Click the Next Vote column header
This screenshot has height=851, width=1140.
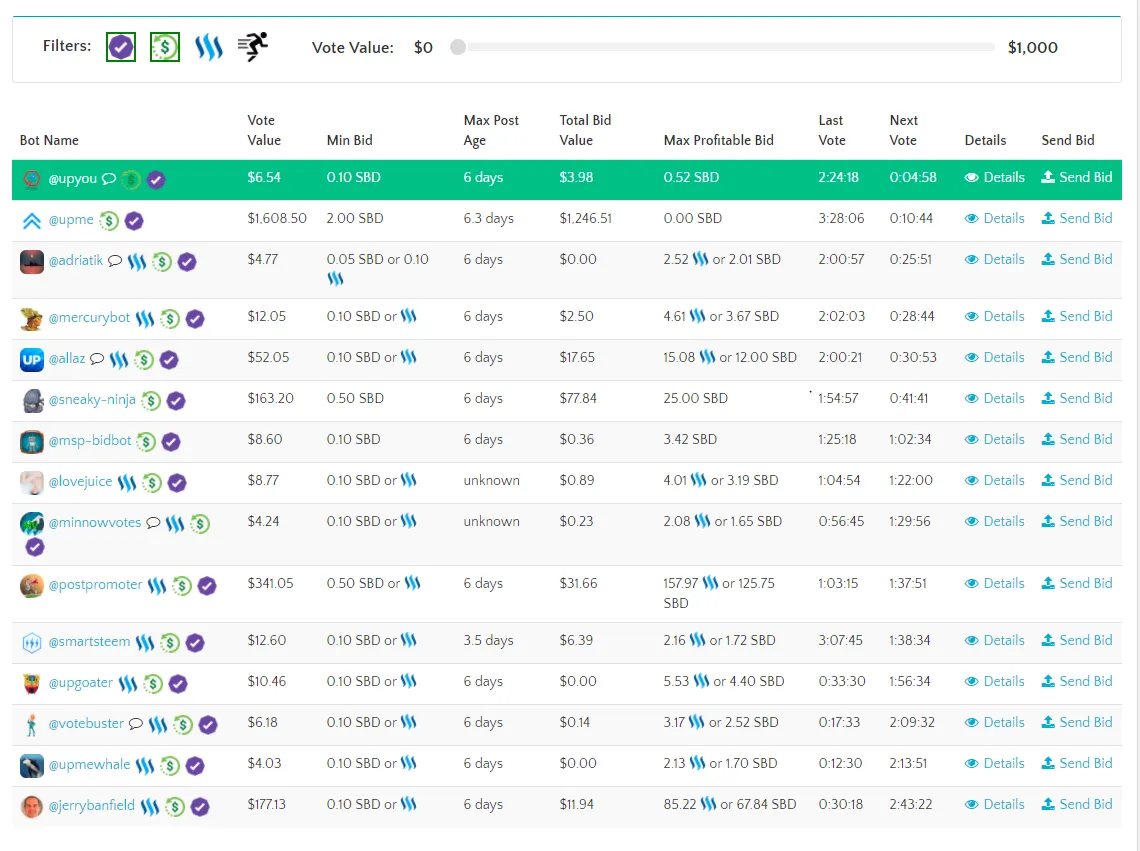(903, 130)
